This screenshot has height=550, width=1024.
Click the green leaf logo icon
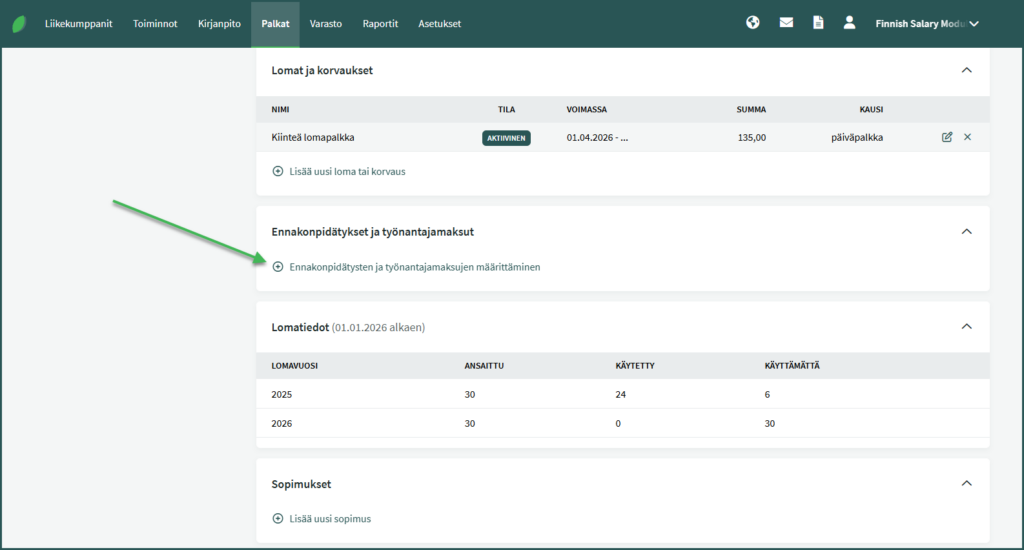[19, 24]
